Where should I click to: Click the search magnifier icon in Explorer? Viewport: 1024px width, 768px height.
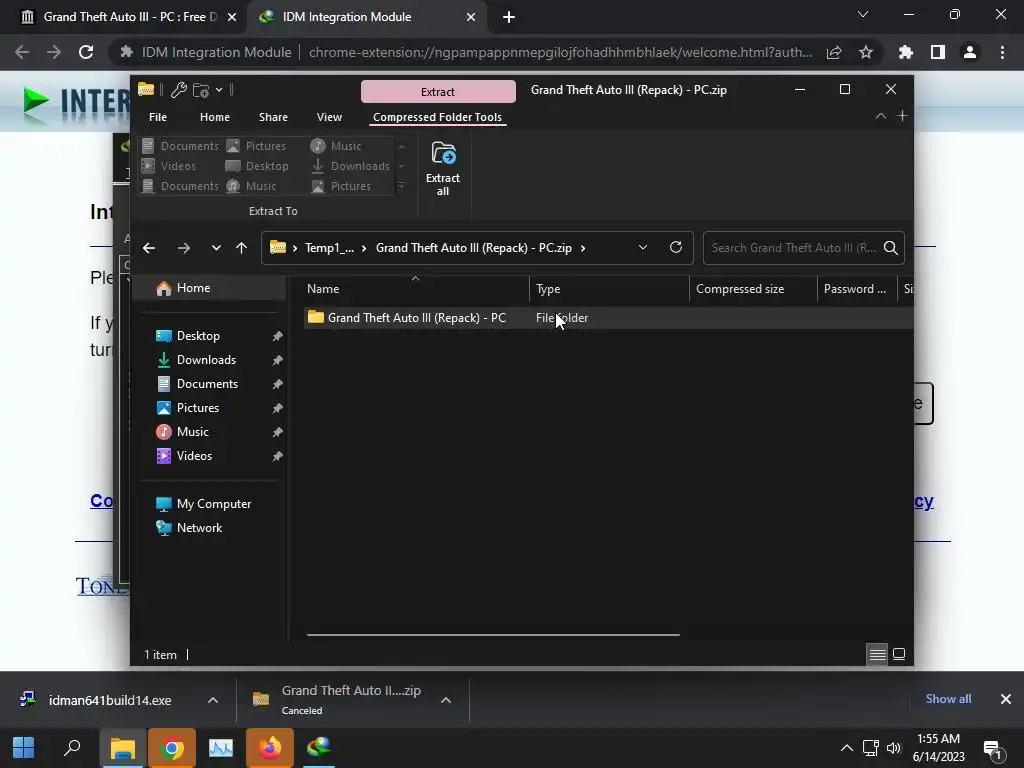click(891, 248)
